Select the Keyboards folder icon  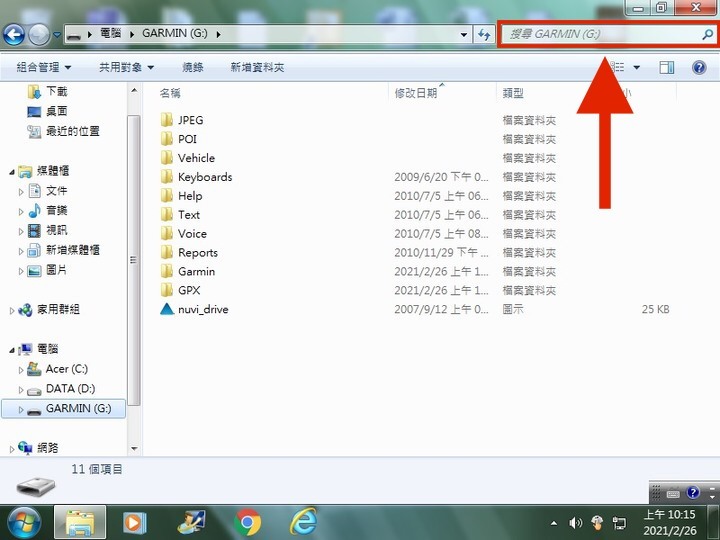(167, 177)
